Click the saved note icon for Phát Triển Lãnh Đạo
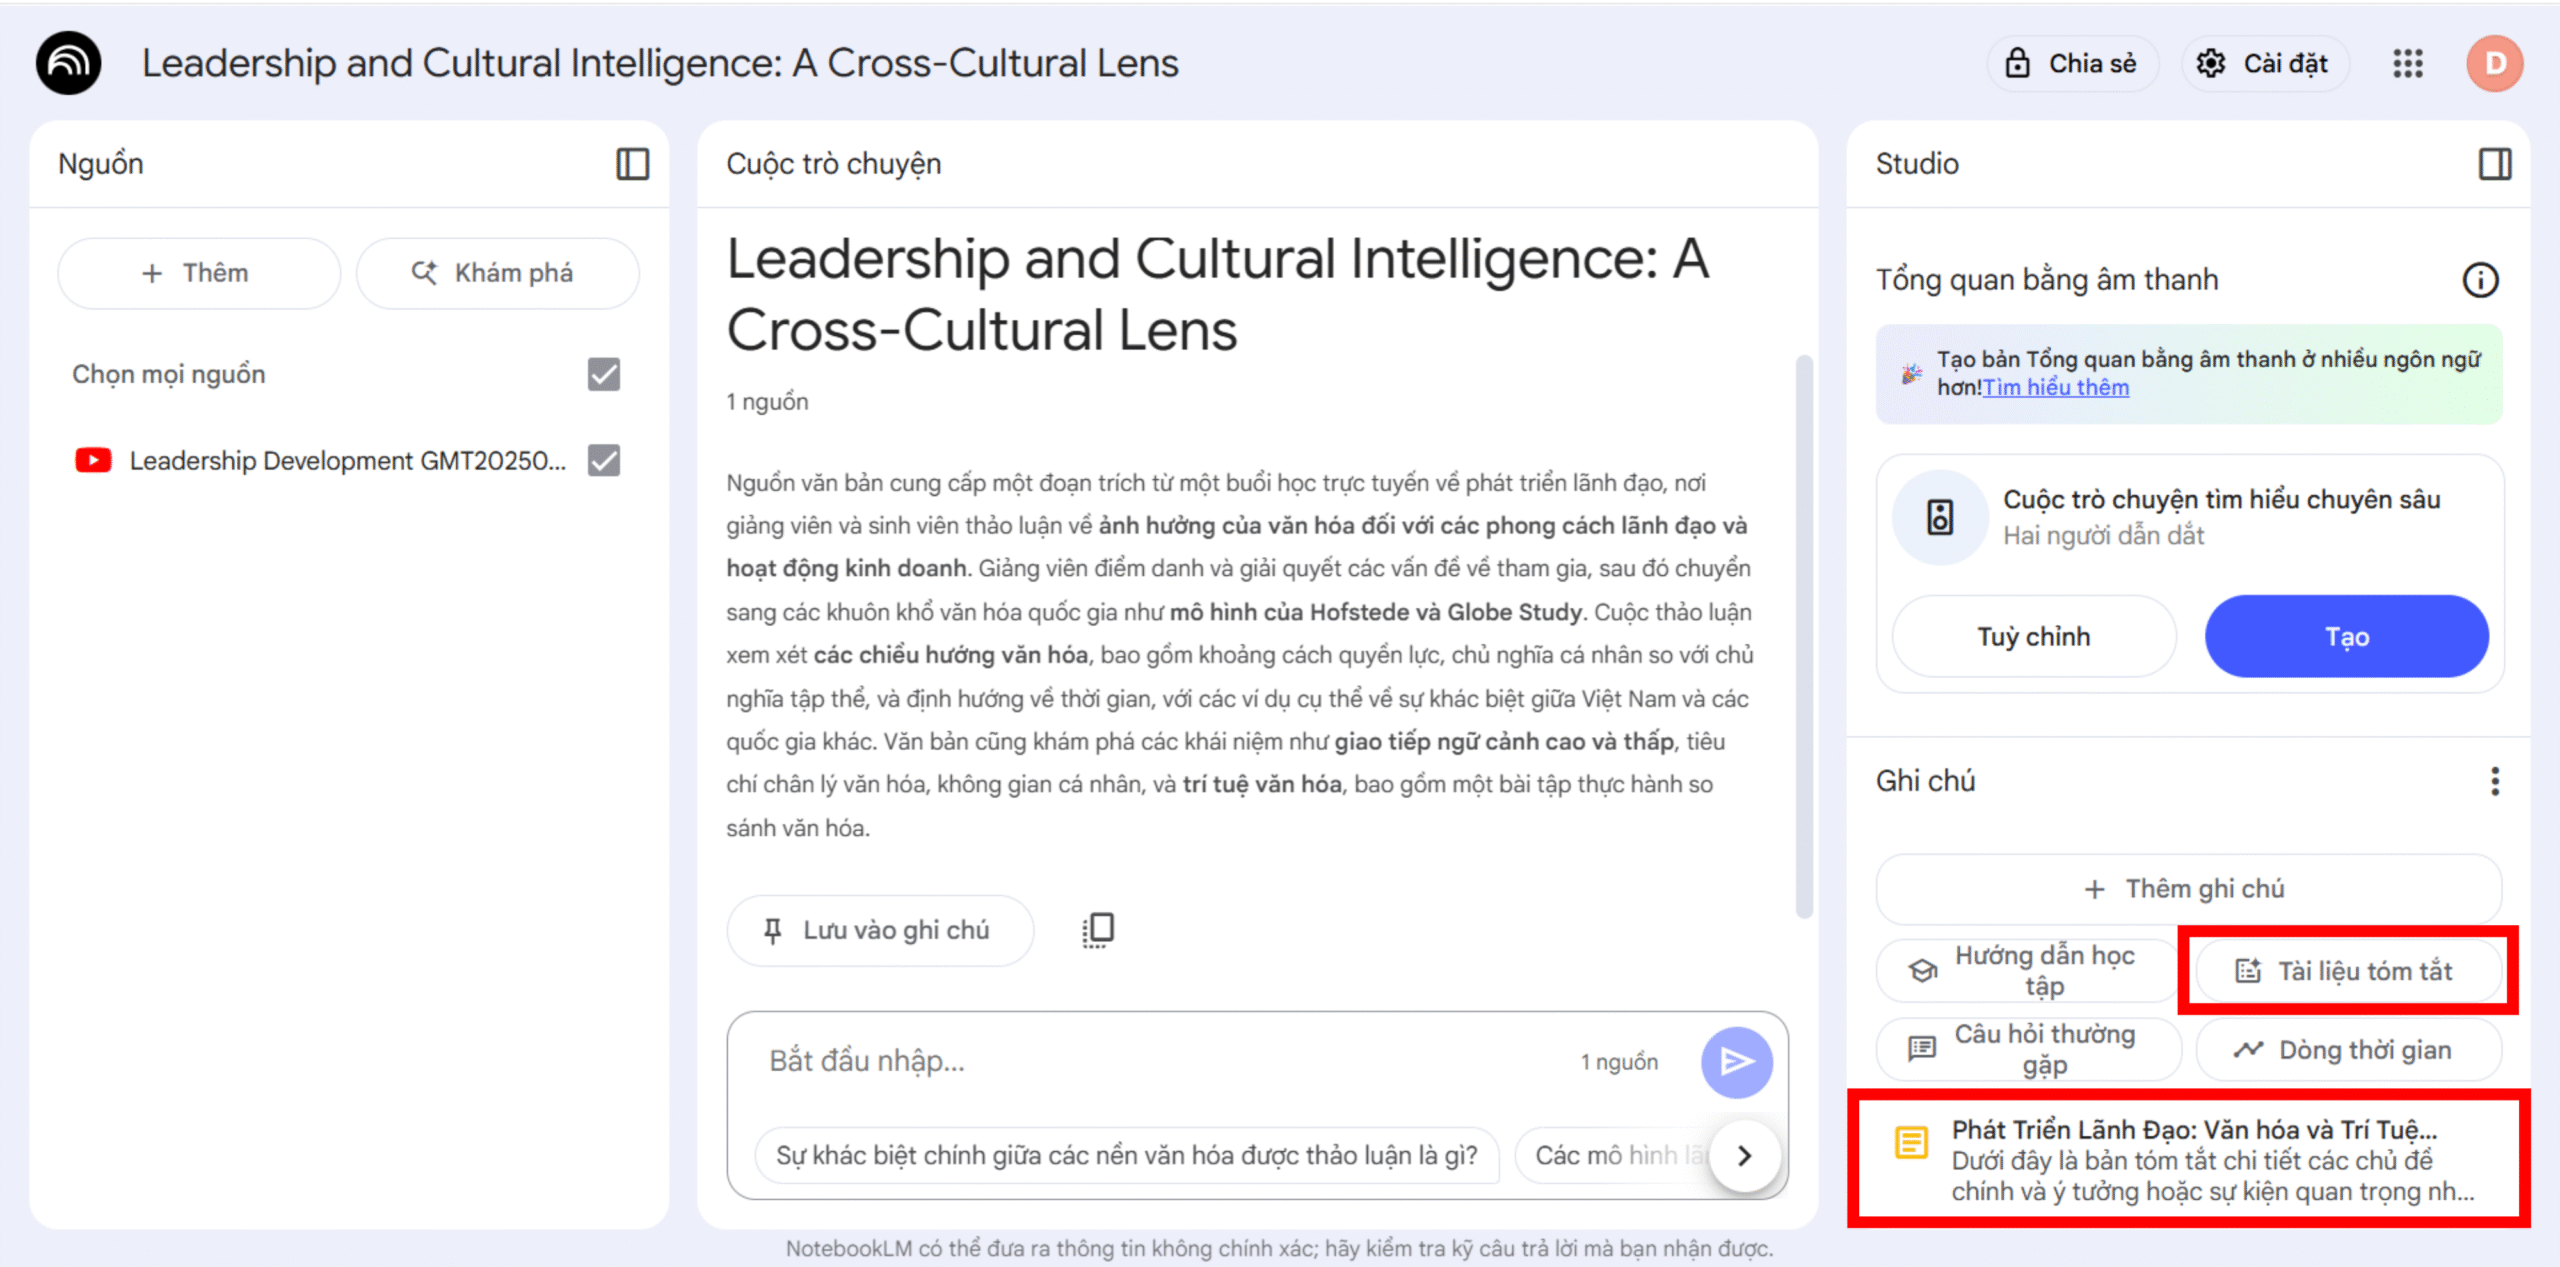The width and height of the screenshot is (2560, 1267). tap(1911, 1142)
